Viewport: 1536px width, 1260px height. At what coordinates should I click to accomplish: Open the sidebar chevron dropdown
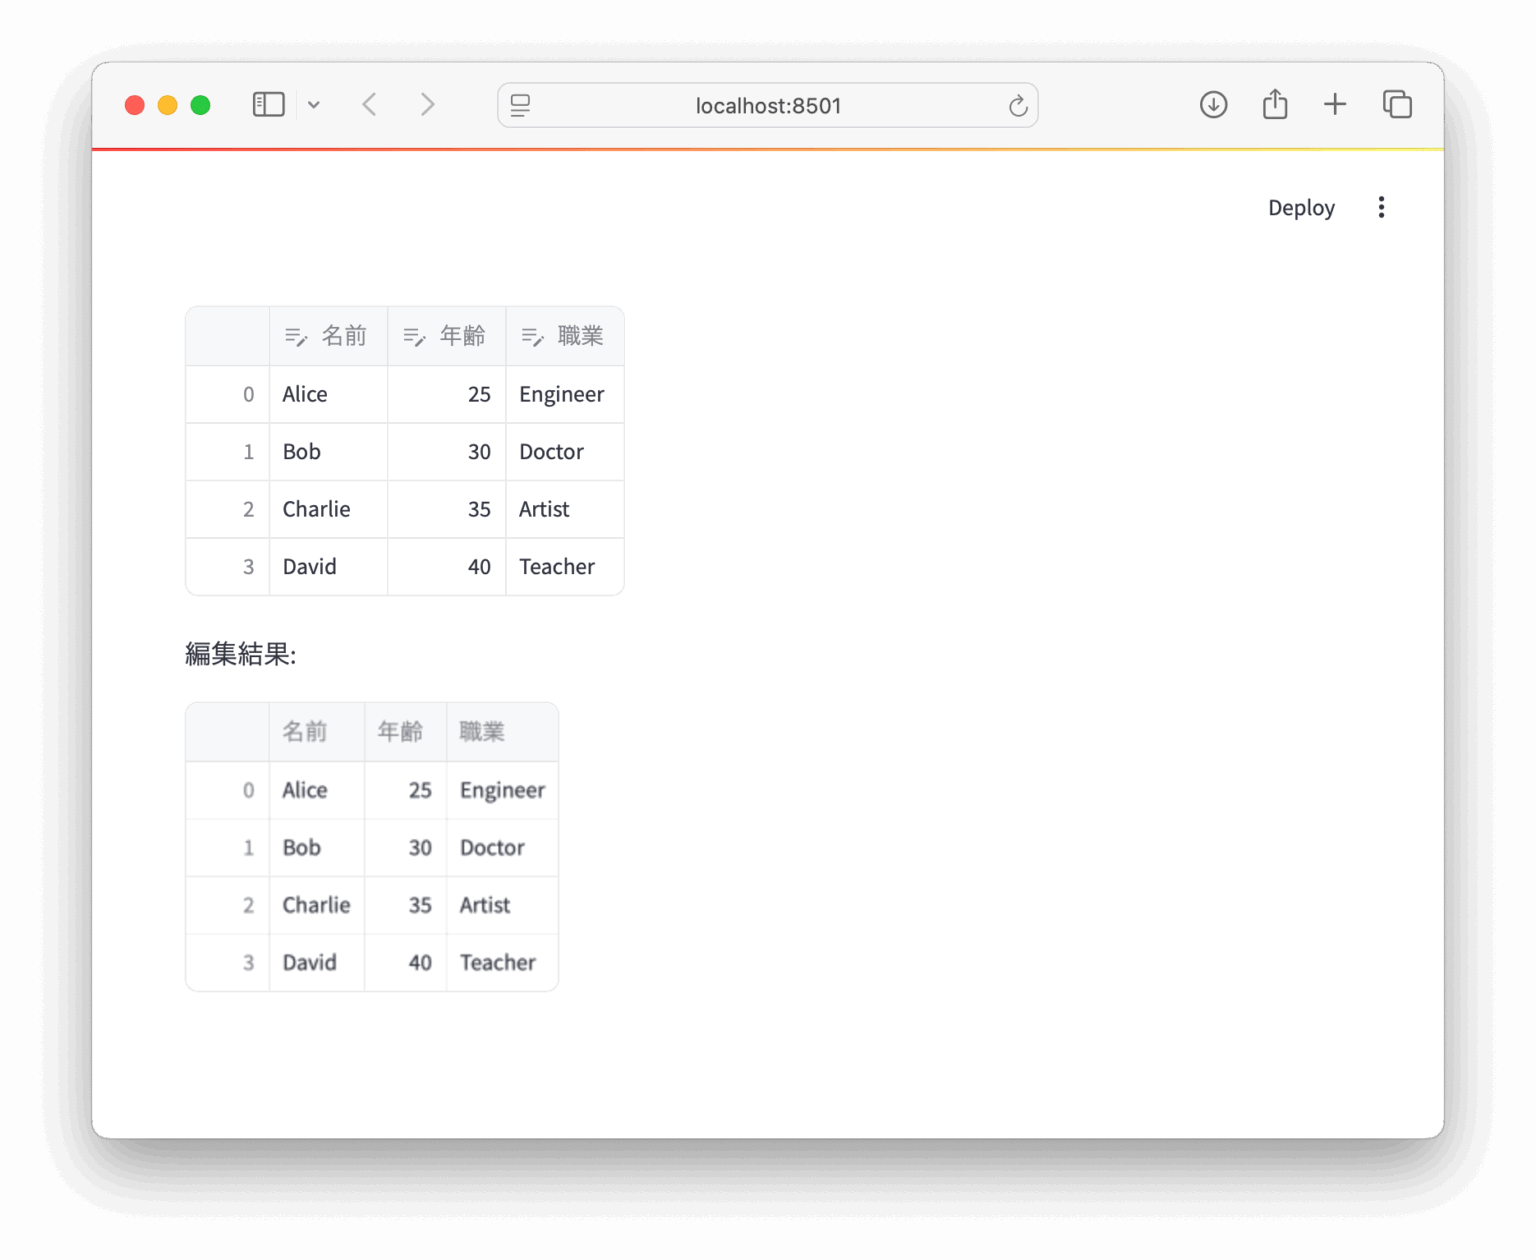(x=314, y=105)
